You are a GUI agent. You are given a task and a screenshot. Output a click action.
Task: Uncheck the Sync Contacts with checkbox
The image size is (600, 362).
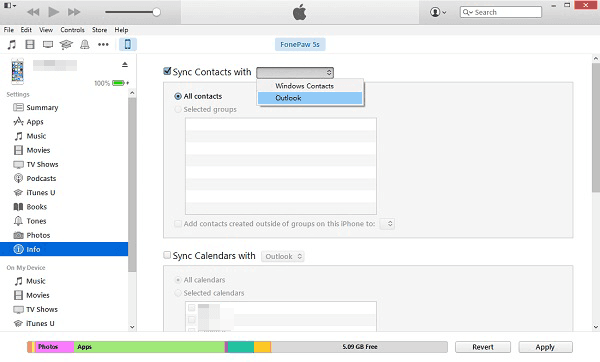click(167, 71)
